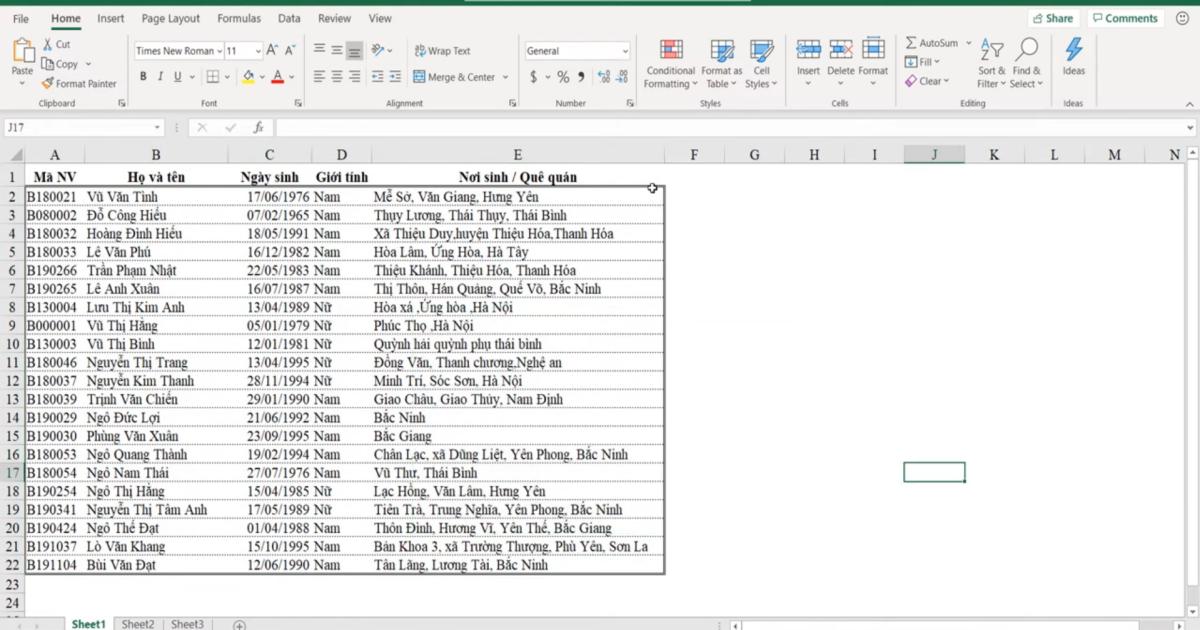Open the Font Color red swatch
This screenshot has height=630, width=1200.
coord(278,76)
